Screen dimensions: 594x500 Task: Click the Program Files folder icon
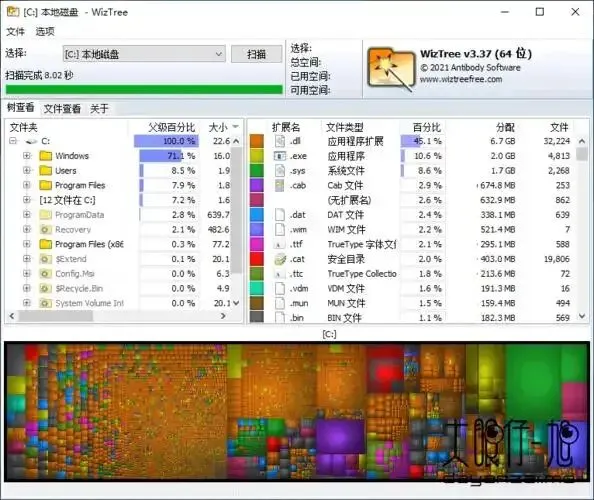coord(45,185)
